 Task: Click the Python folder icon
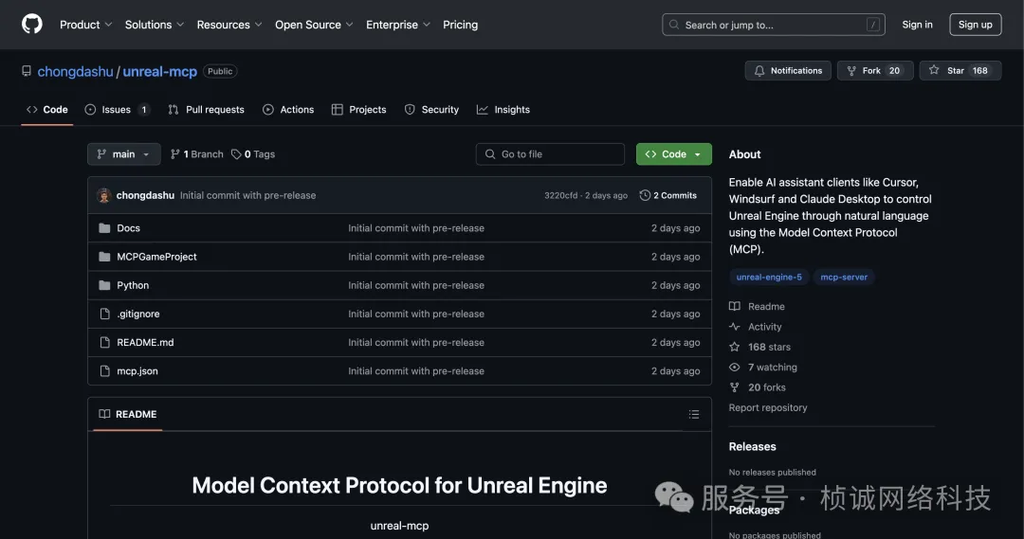(x=104, y=286)
